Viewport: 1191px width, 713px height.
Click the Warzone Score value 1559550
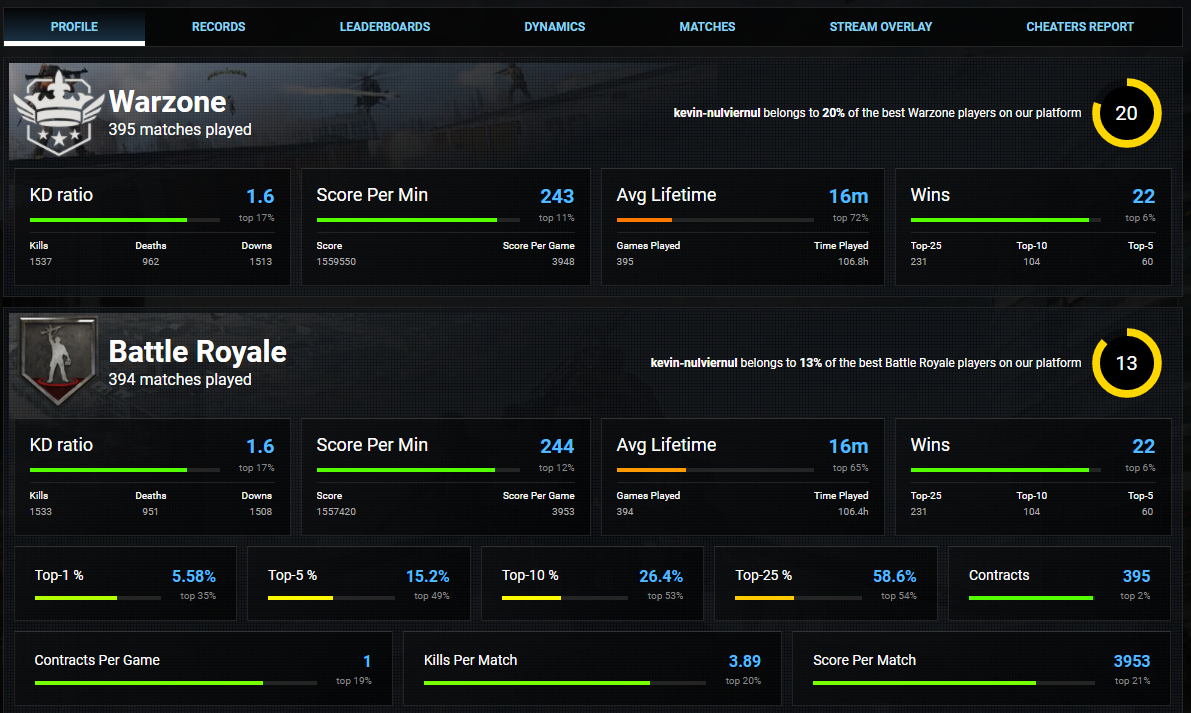(336, 262)
